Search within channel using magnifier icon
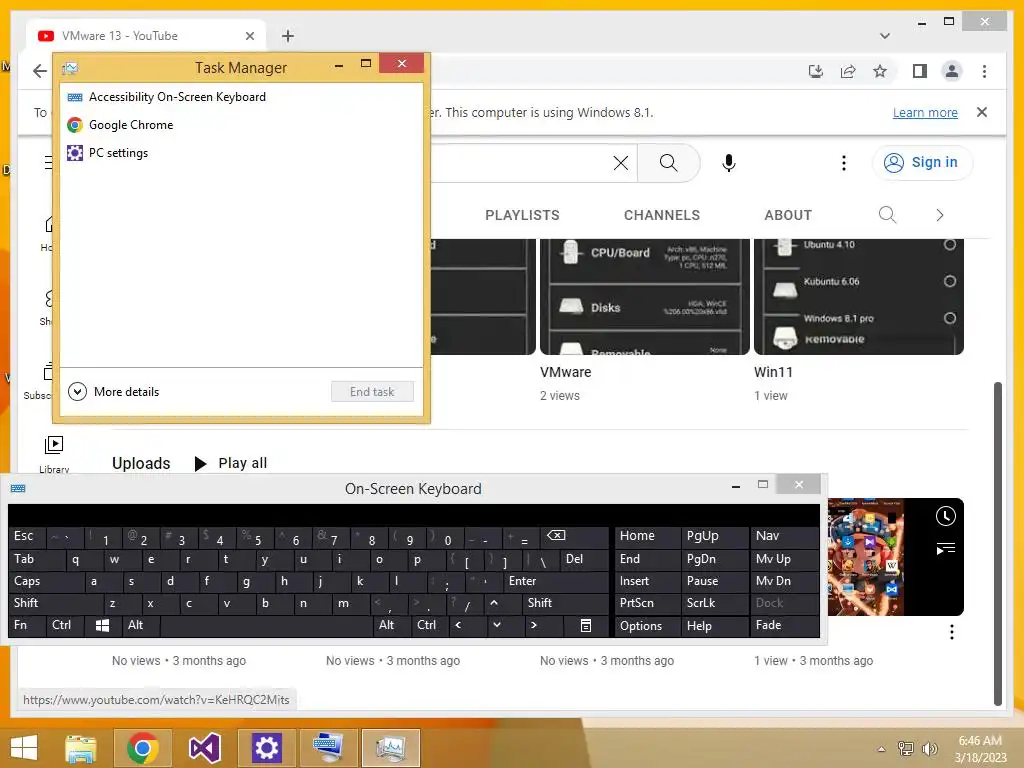 tap(887, 215)
